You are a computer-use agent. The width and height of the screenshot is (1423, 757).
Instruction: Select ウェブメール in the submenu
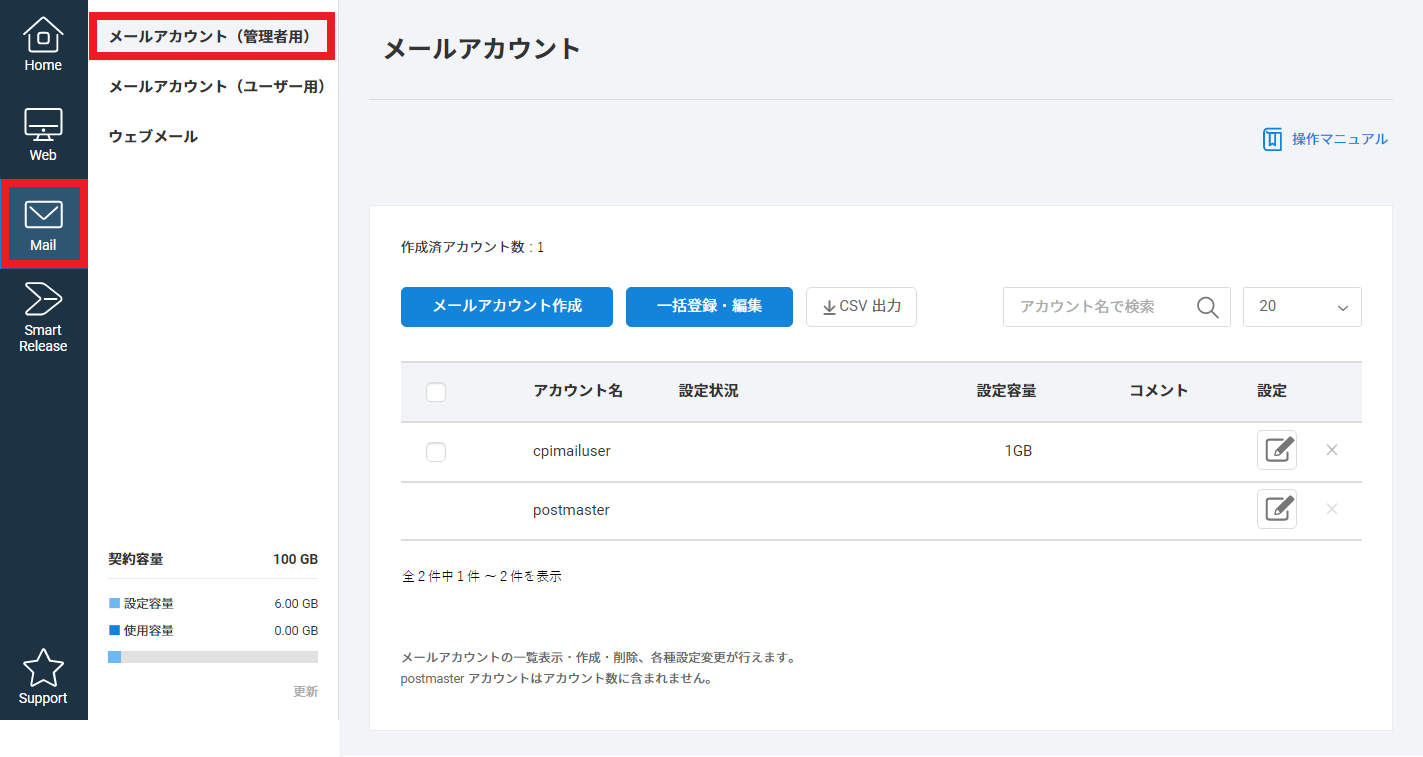pos(153,137)
